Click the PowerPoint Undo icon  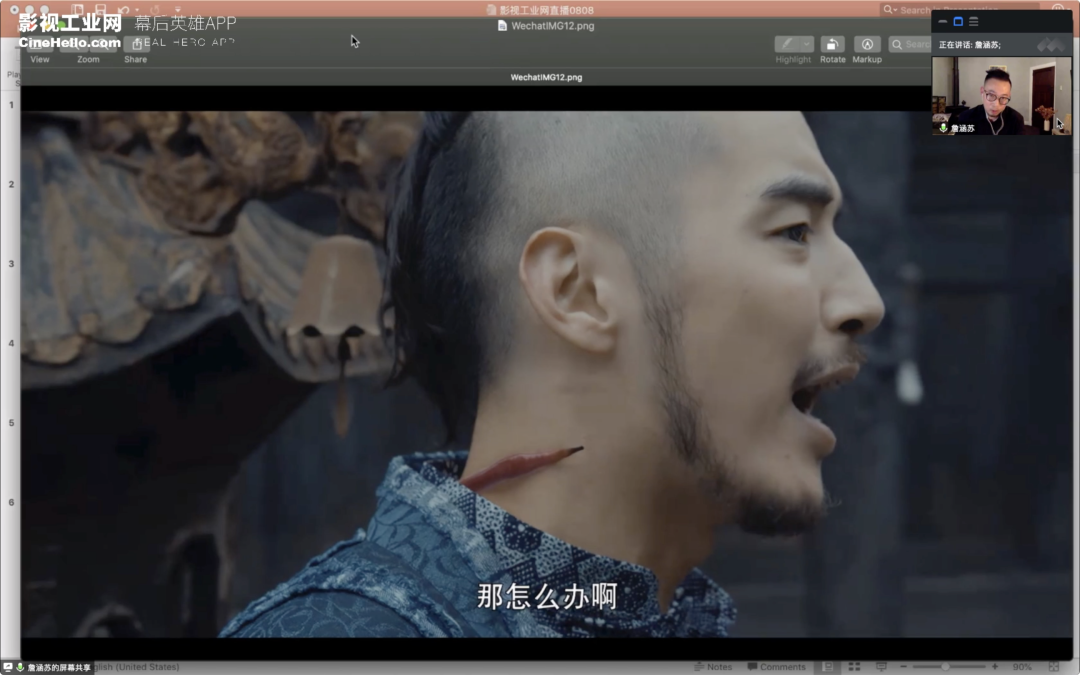click(123, 10)
